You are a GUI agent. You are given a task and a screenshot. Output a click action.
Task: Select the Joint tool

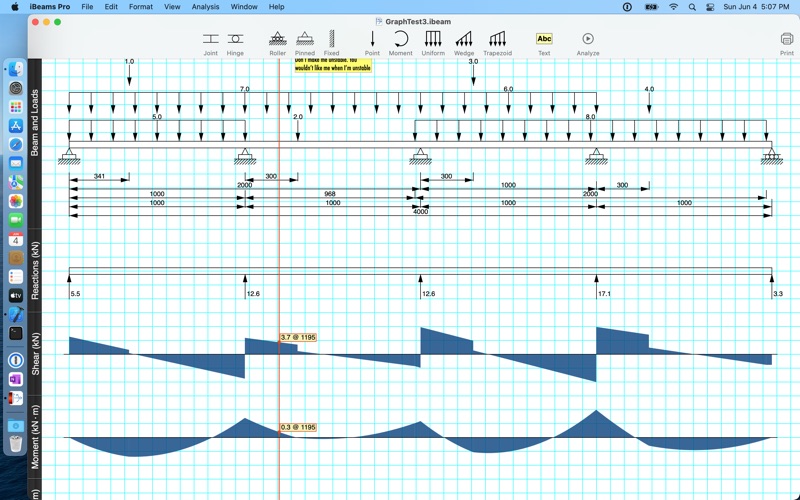pos(210,43)
